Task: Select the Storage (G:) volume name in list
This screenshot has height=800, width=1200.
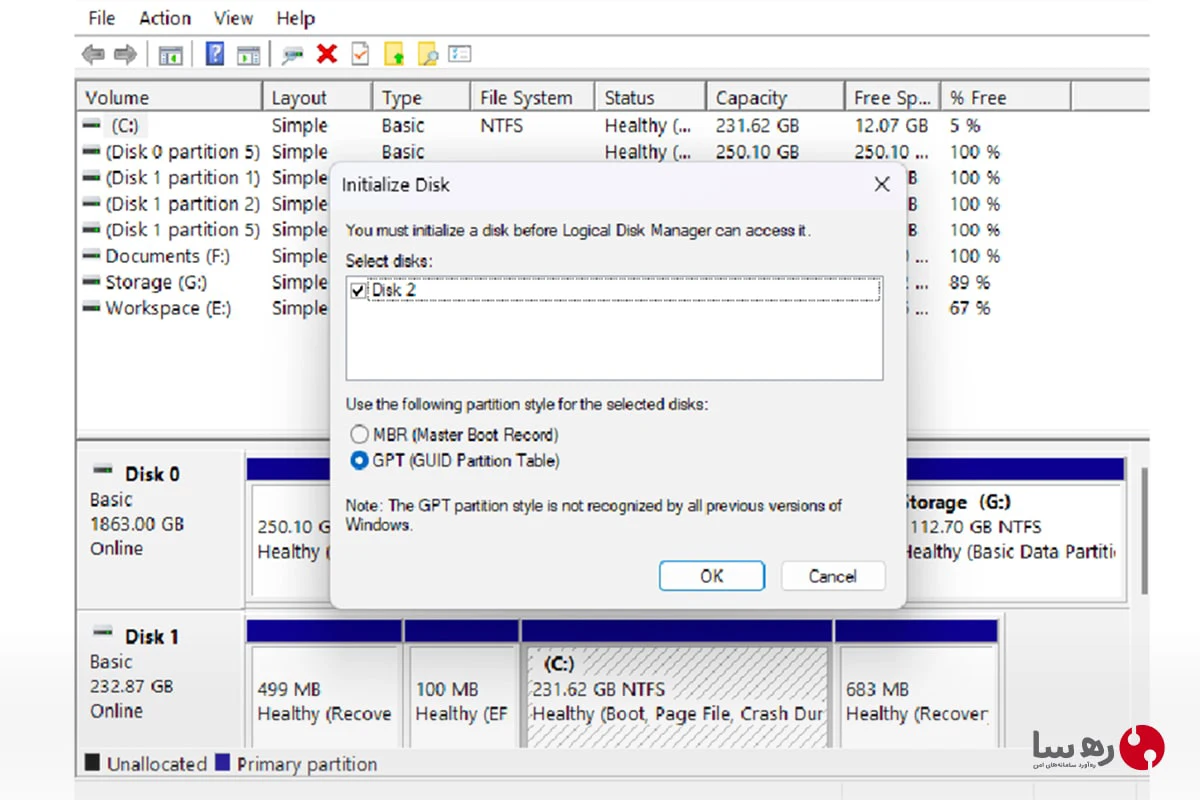Action: coord(156,282)
